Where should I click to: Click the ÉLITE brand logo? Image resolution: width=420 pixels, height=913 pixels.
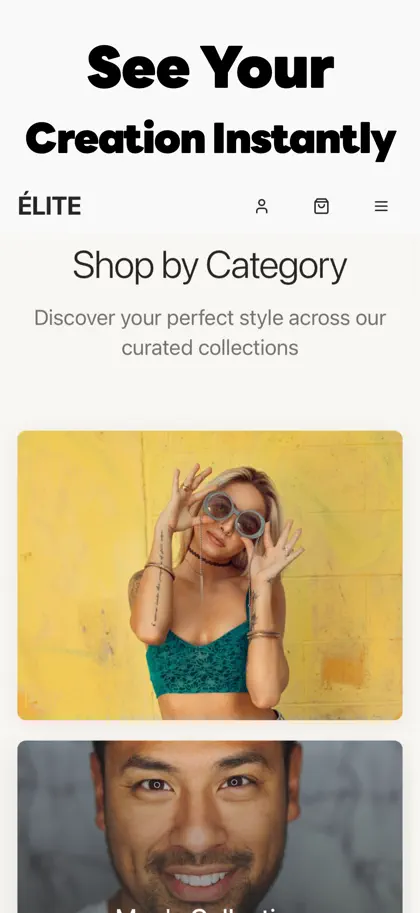[x=50, y=206]
